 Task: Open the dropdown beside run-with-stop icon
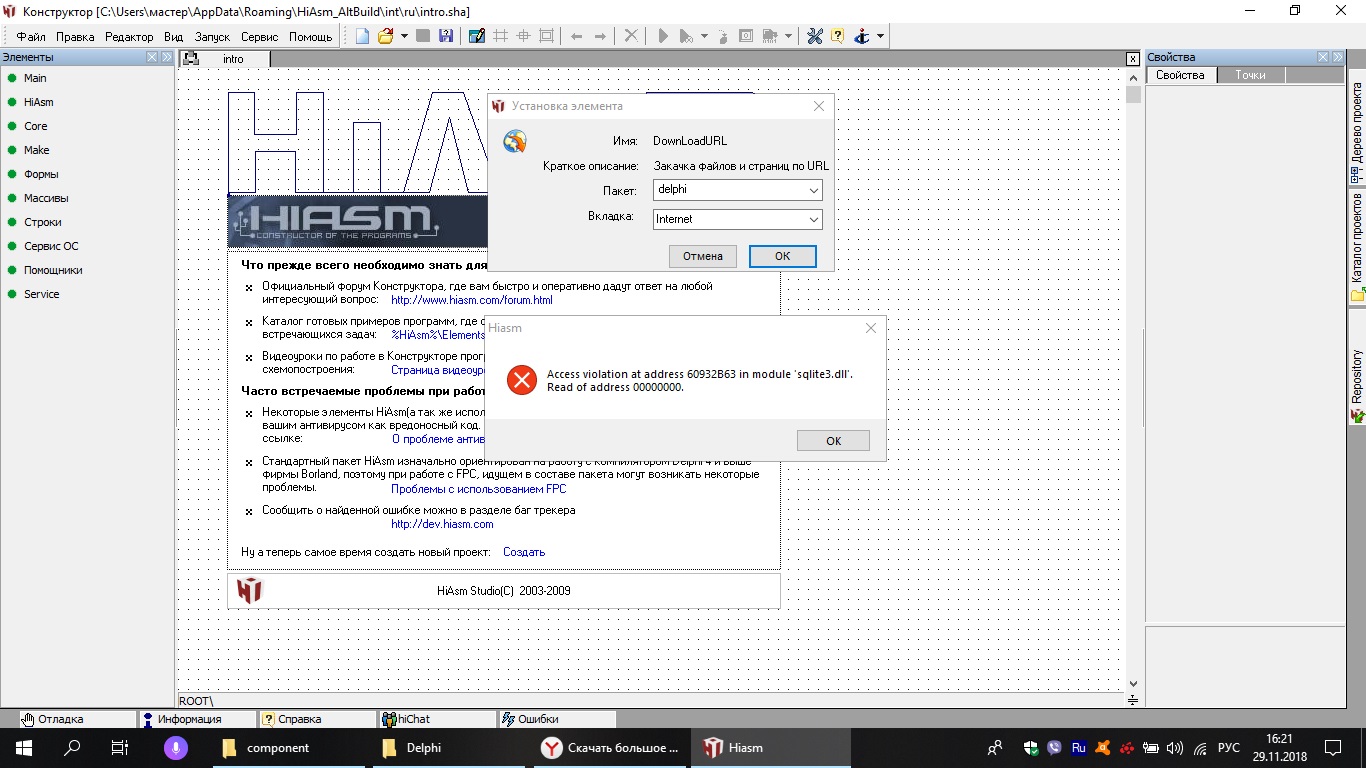(x=704, y=36)
